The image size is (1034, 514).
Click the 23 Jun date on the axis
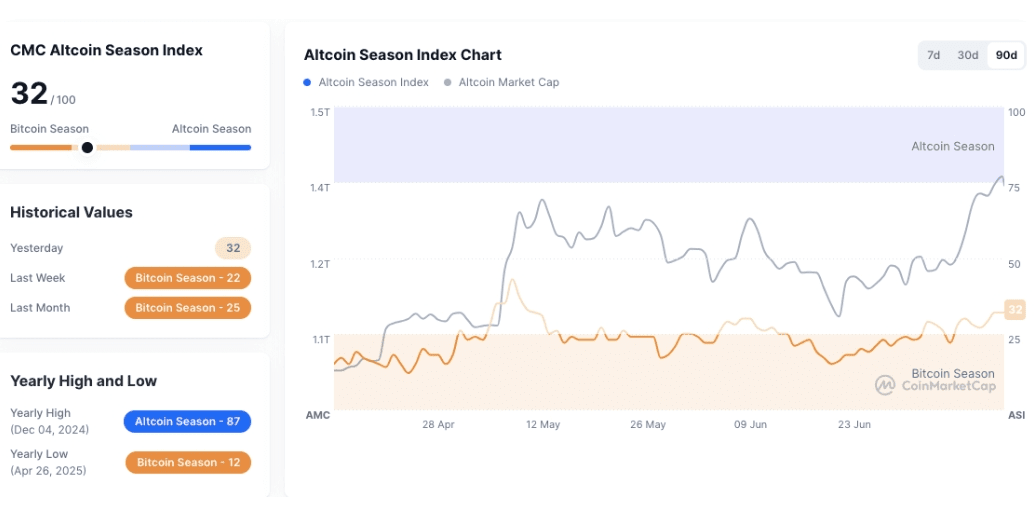point(854,425)
